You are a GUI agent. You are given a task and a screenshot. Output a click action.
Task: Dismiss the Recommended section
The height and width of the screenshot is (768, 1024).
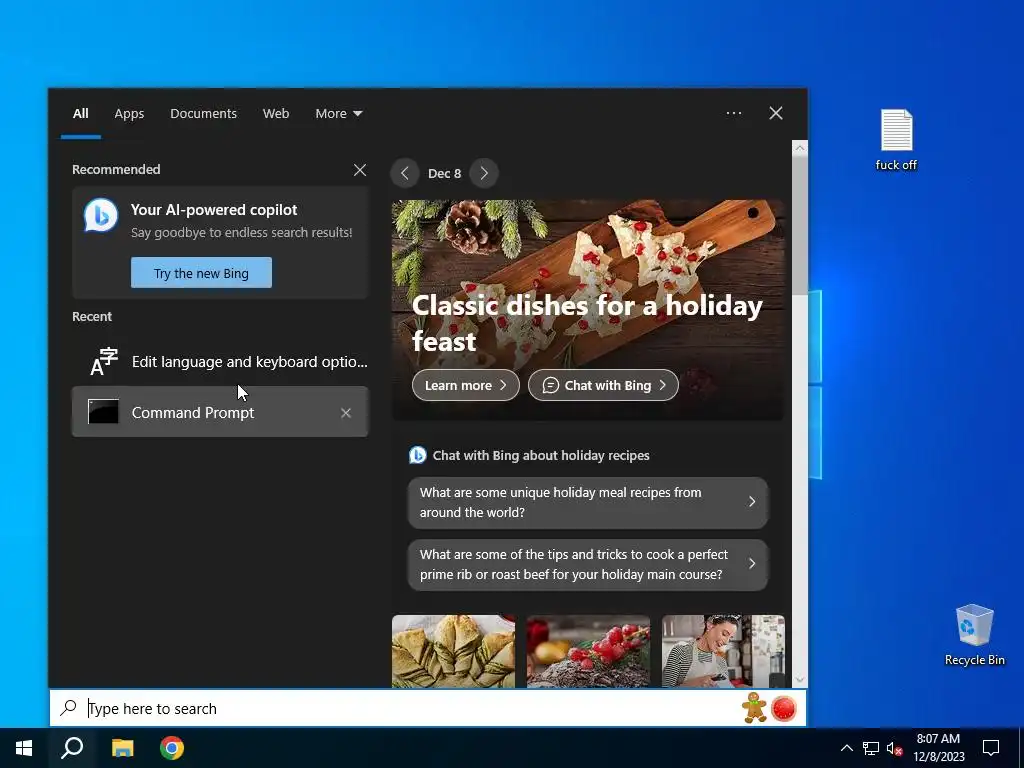360,170
